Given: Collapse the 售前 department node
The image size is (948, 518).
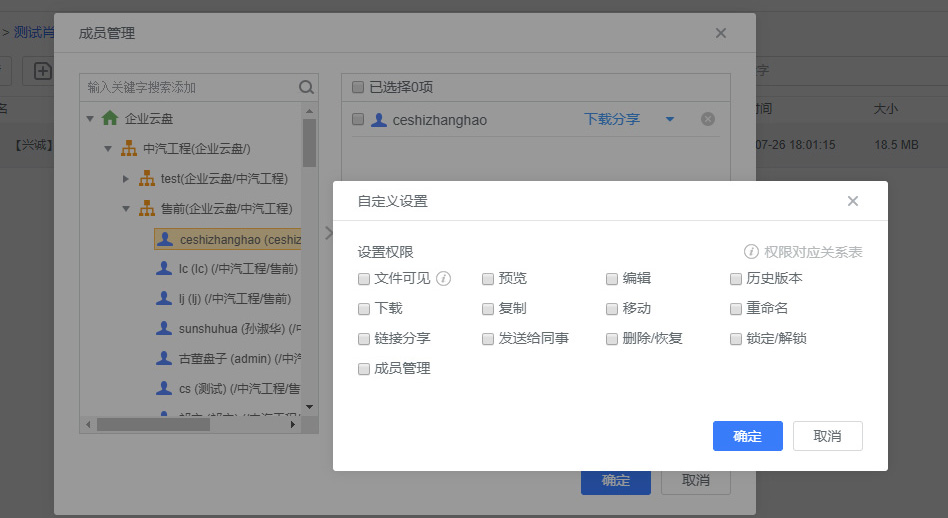Looking at the screenshot, I should pos(126,208).
